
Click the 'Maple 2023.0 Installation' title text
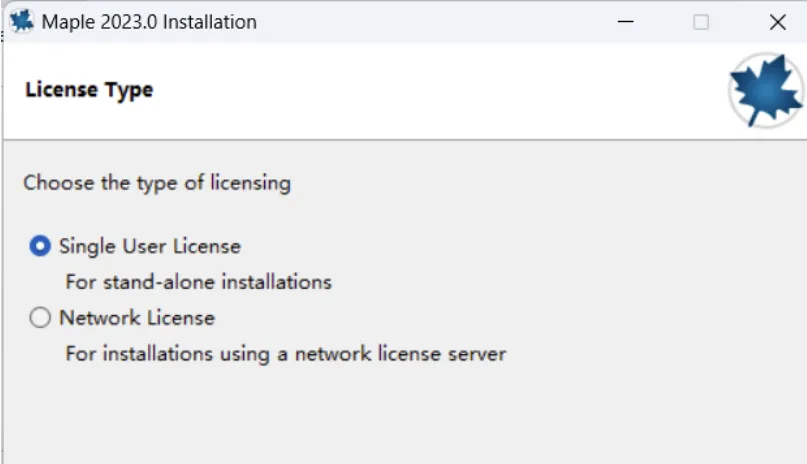pyautogui.click(x=149, y=22)
